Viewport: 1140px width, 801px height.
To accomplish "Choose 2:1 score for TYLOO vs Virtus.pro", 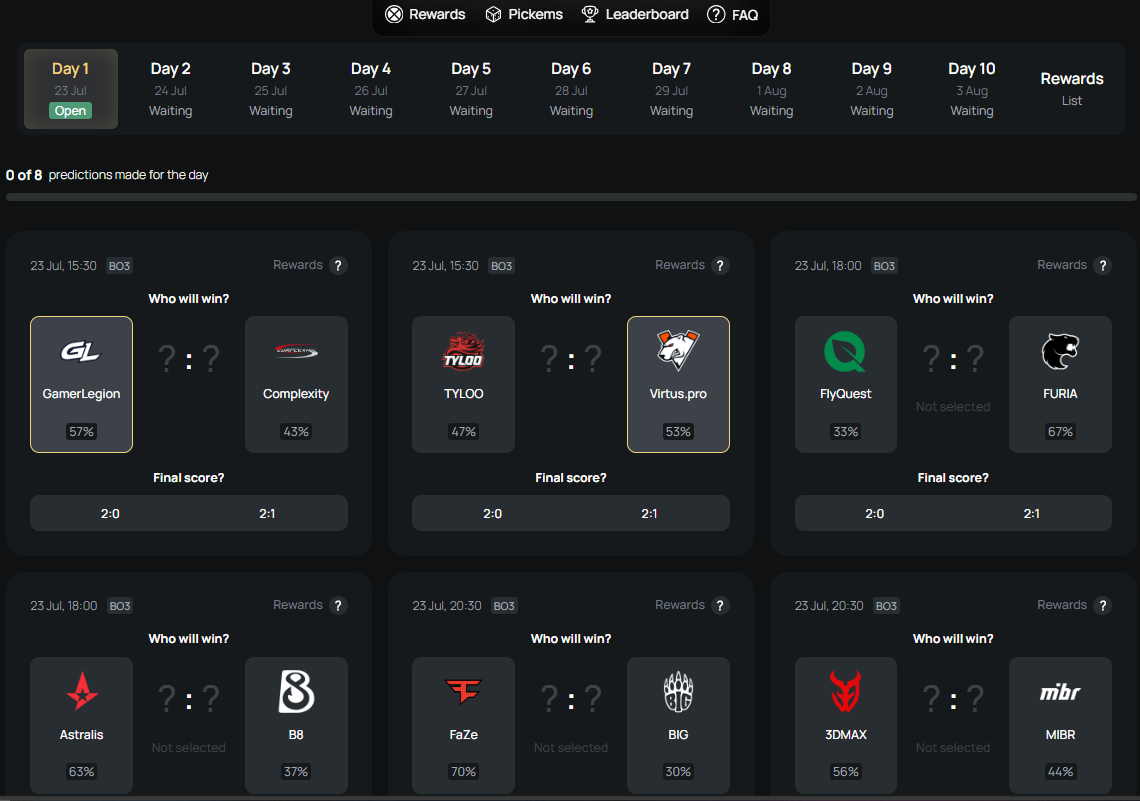I will [x=649, y=513].
